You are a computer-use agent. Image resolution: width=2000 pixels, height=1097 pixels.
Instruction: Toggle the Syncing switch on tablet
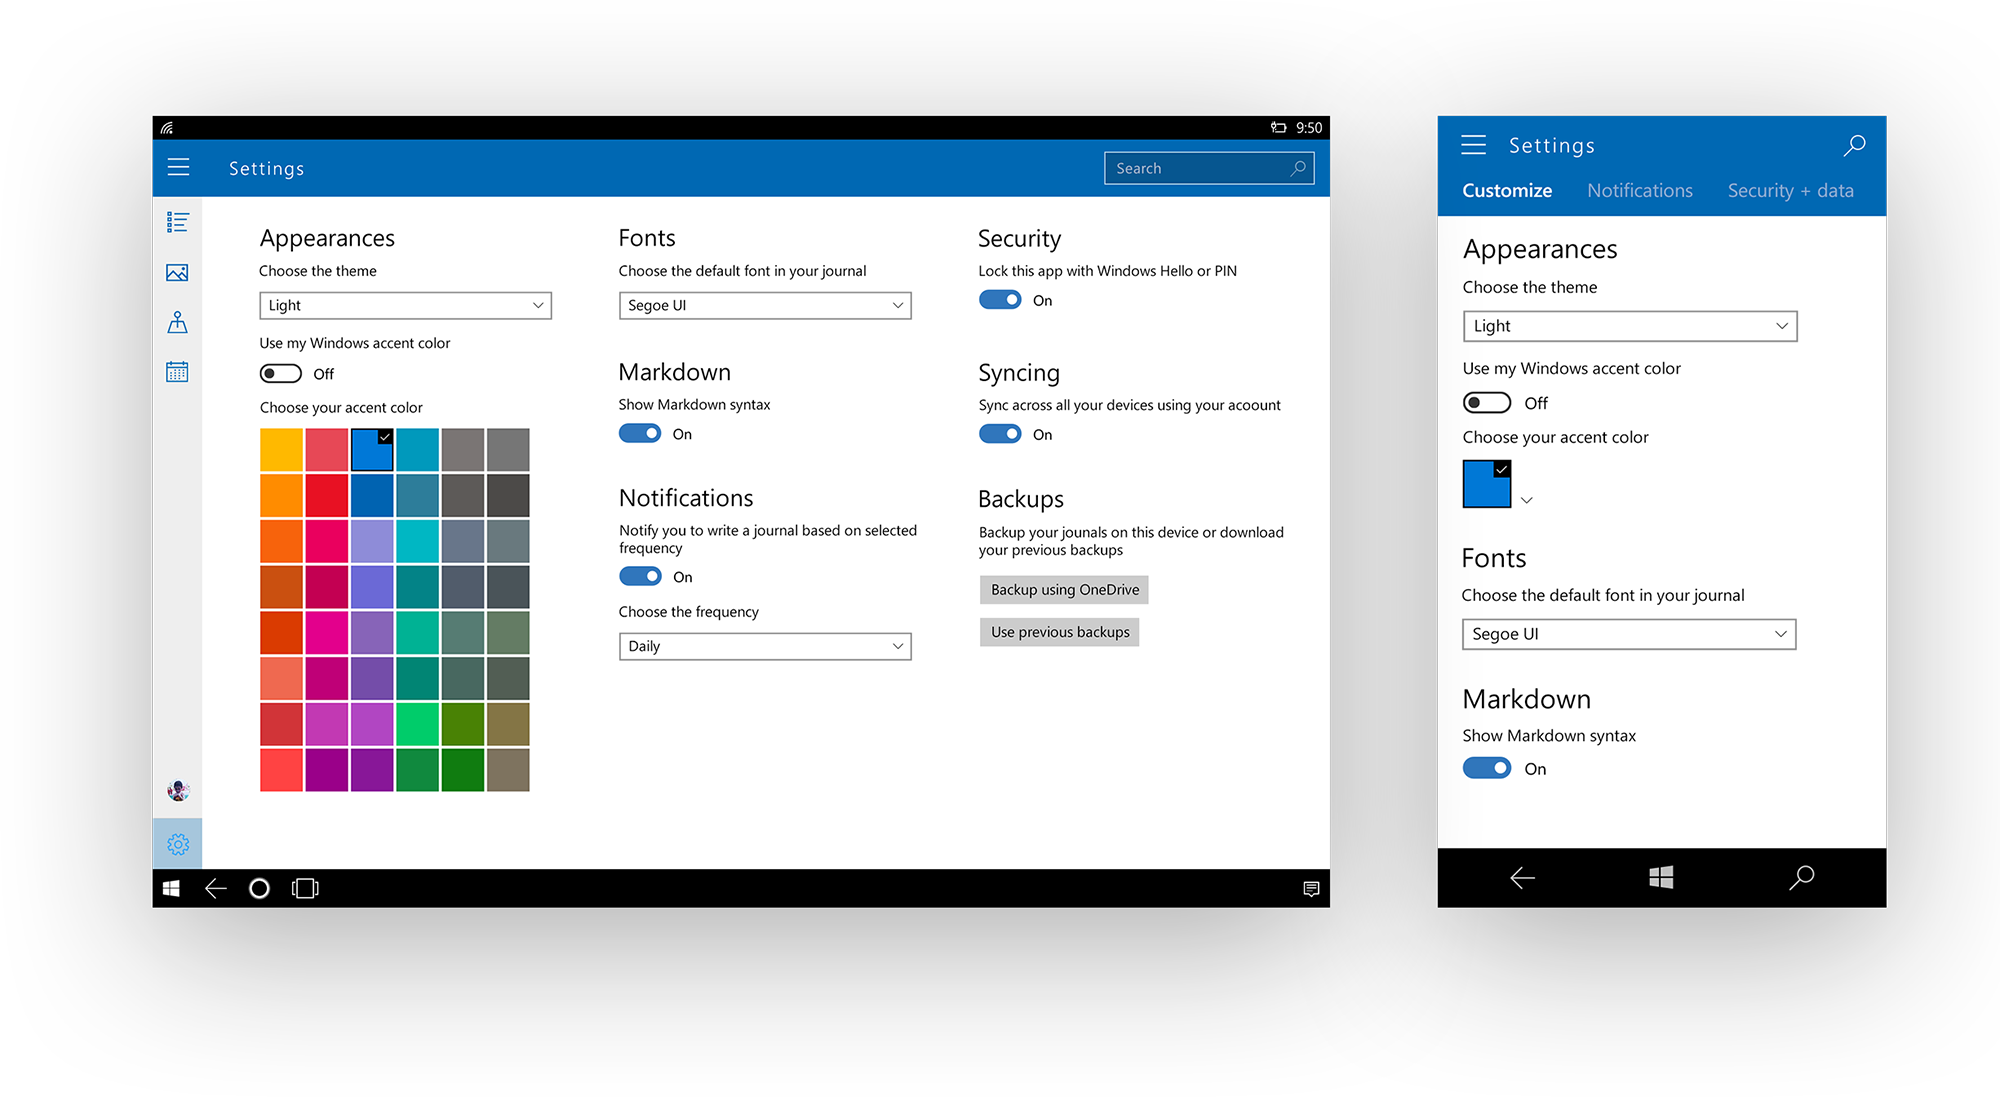1000,434
